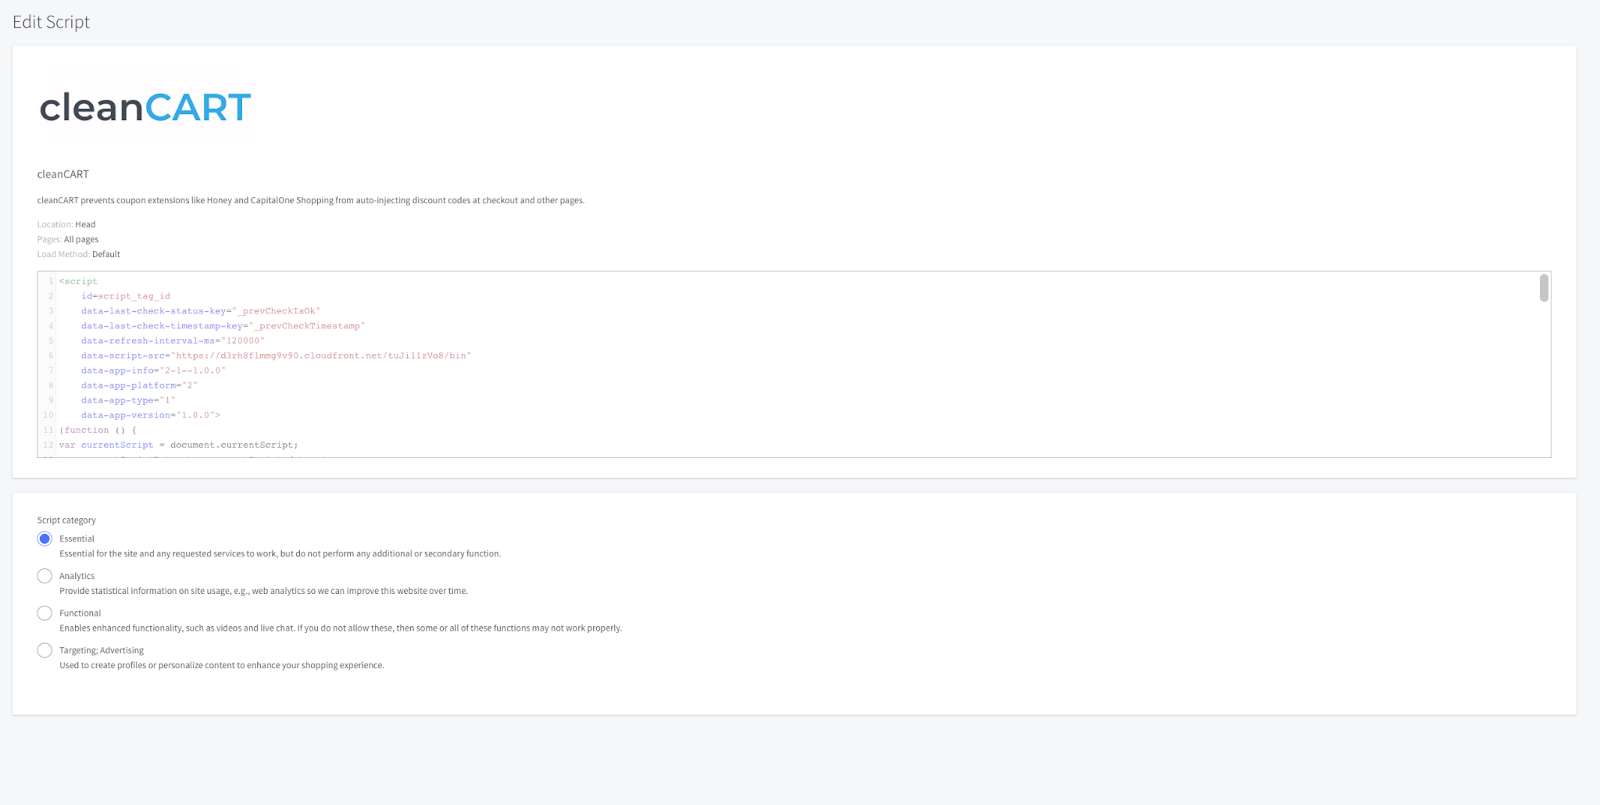Click the "Location: Head" line
This screenshot has height=805, width=1600.
(66, 225)
